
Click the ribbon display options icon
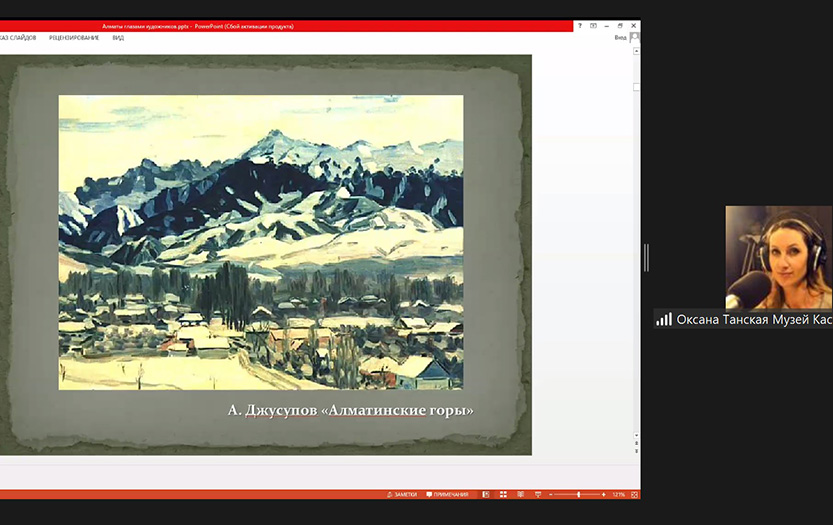click(x=593, y=26)
